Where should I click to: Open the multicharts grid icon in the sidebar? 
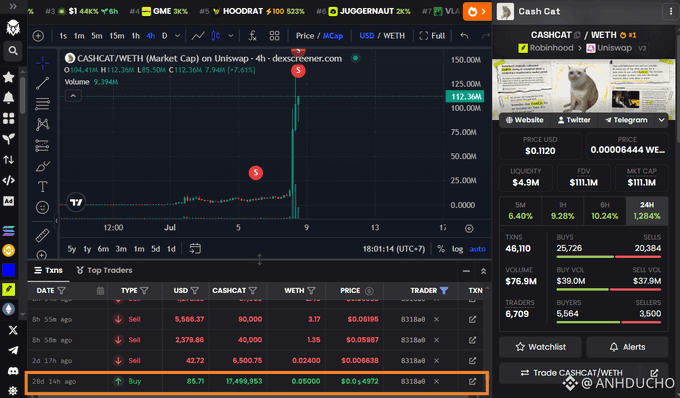click(9, 118)
